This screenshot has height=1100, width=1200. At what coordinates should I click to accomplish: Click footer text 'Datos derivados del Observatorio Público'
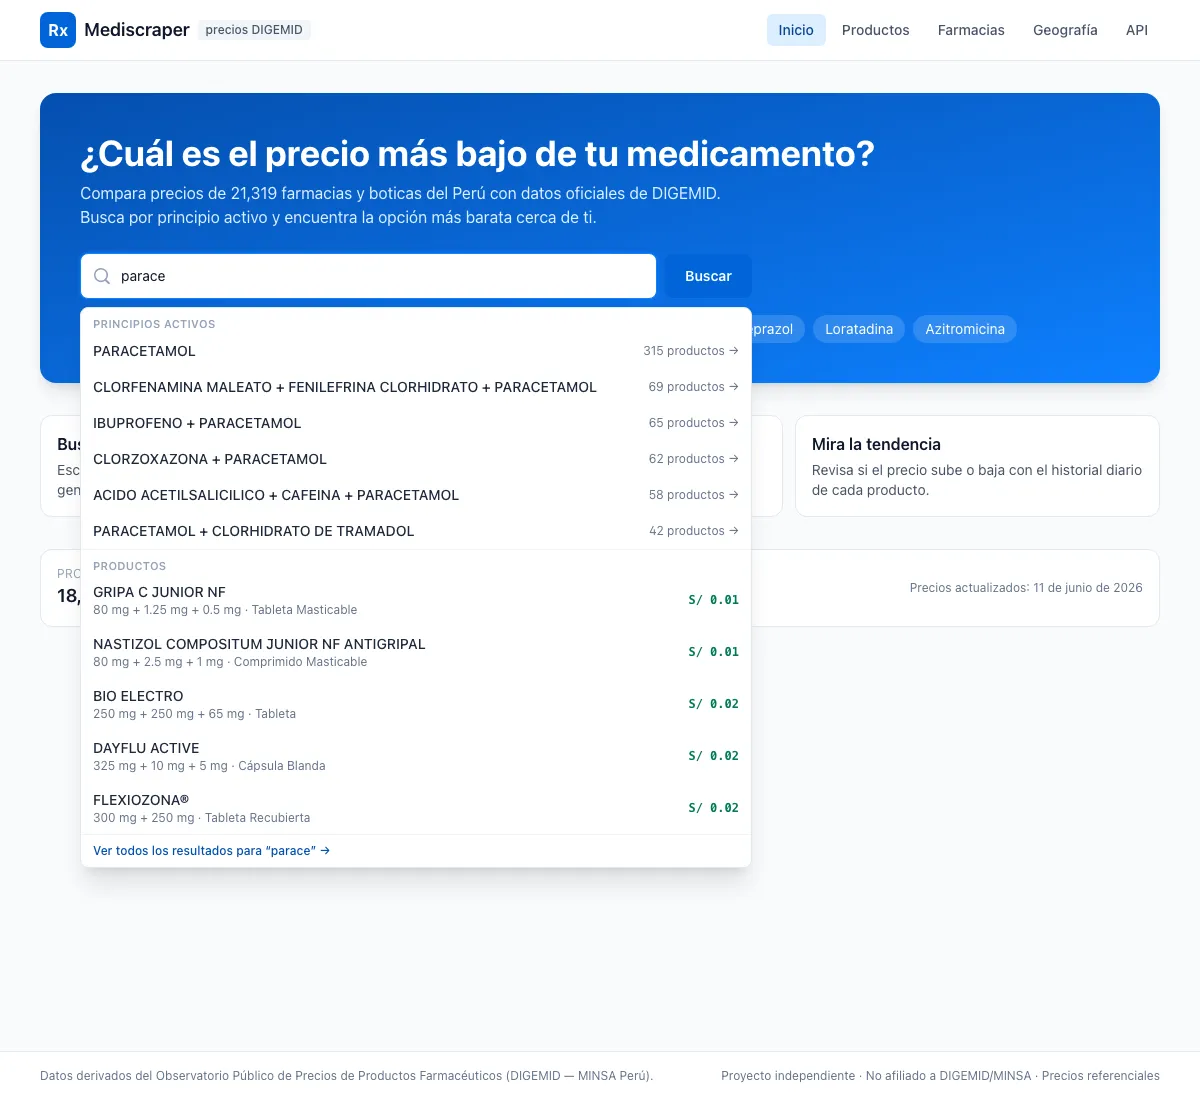point(346,1076)
